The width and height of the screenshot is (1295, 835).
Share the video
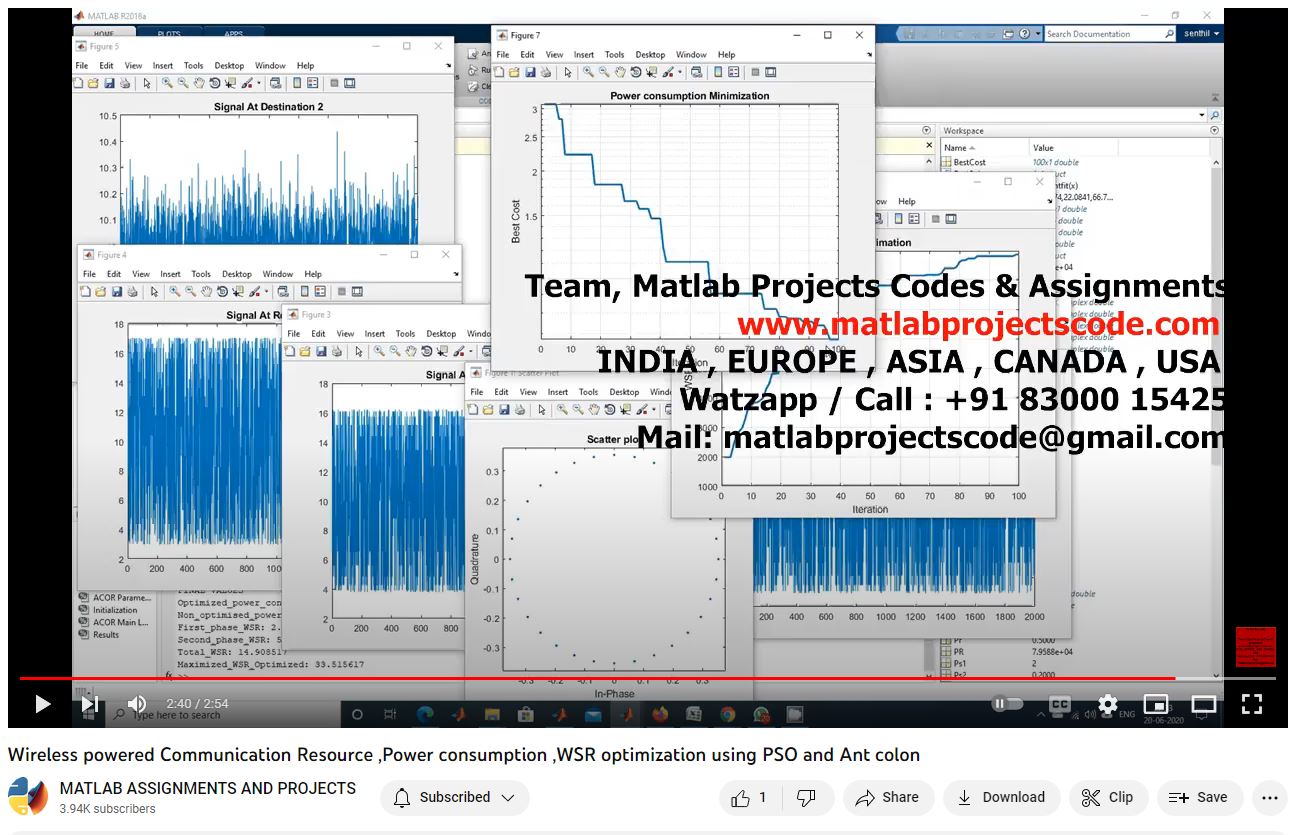[888, 797]
